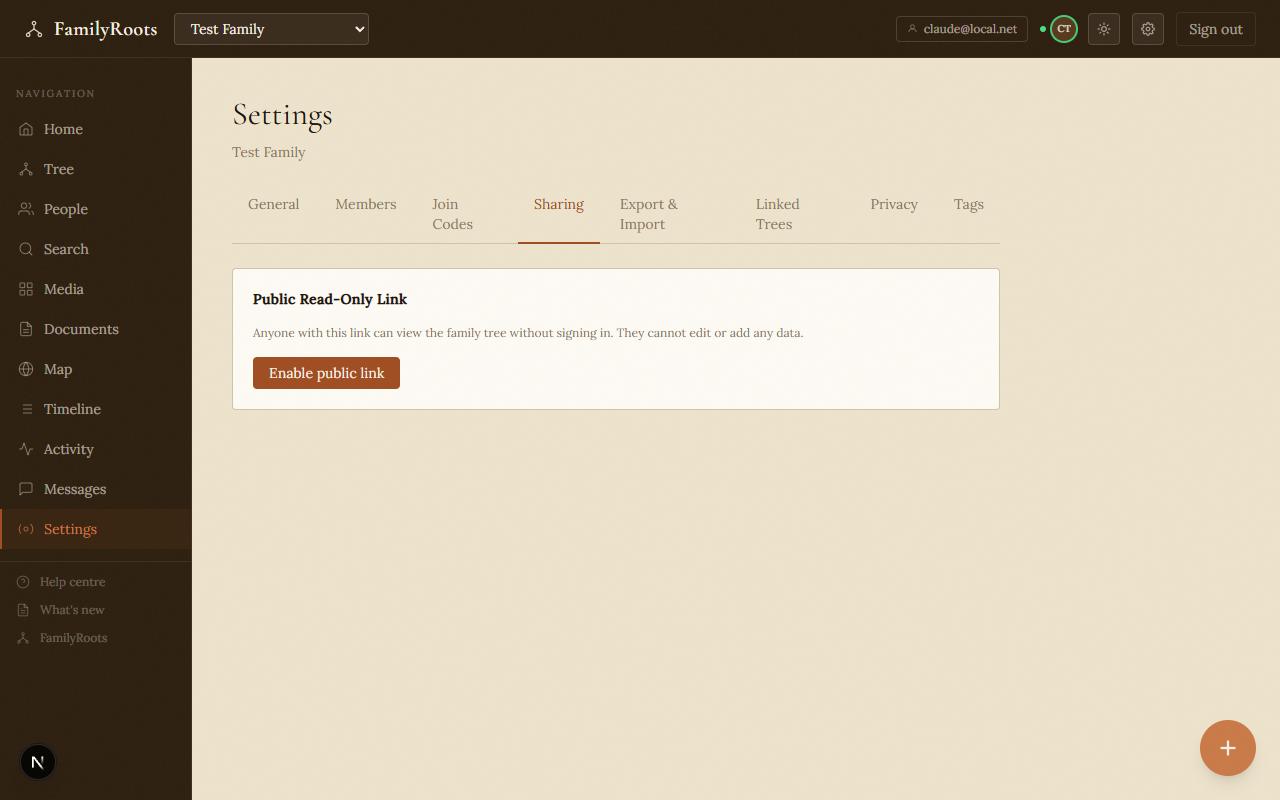Image resolution: width=1280 pixels, height=800 pixels.
Task: Click the NAVIGATION label in the sidebar
Action: (x=55, y=93)
